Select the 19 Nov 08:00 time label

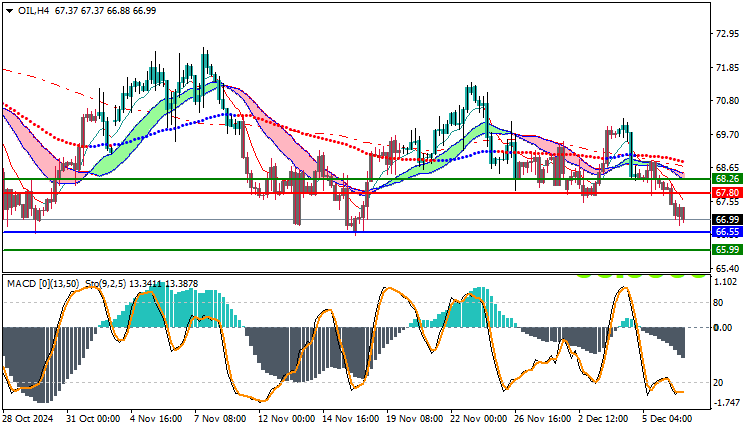[415, 419]
